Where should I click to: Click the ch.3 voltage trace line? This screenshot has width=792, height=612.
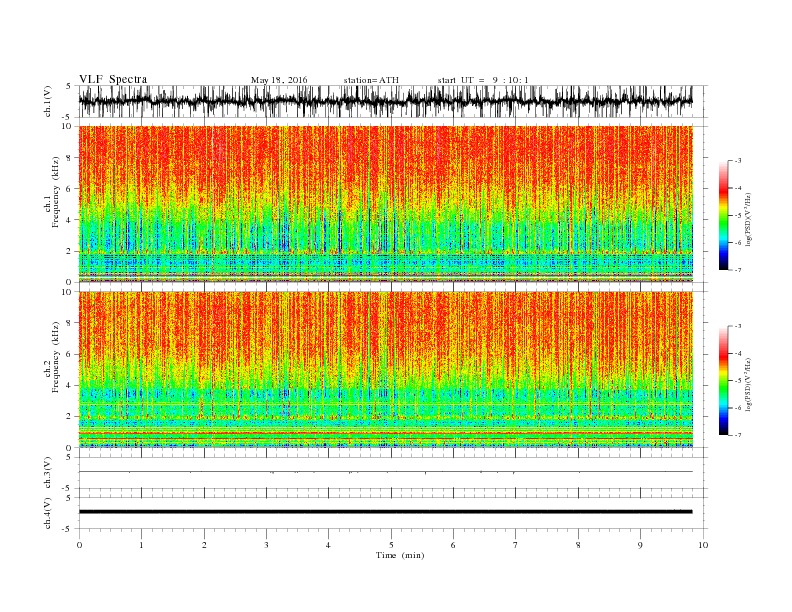pos(386,472)
